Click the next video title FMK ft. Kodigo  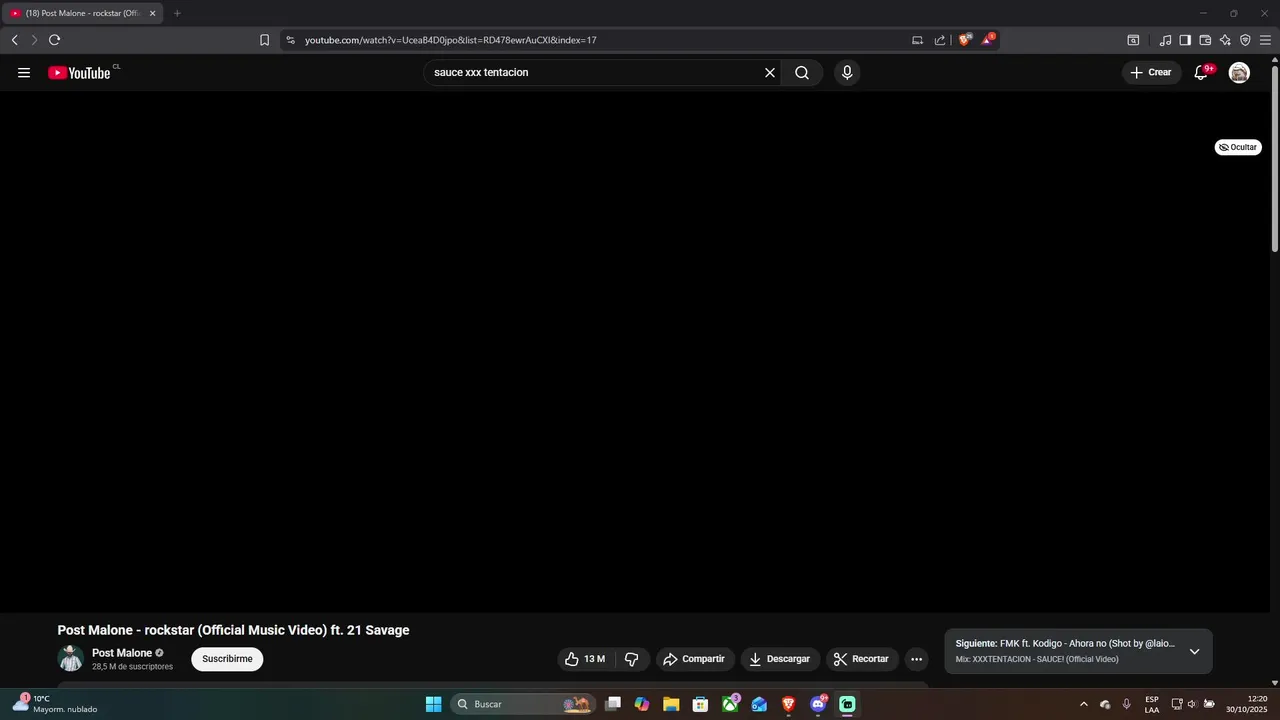(1087, 644)
